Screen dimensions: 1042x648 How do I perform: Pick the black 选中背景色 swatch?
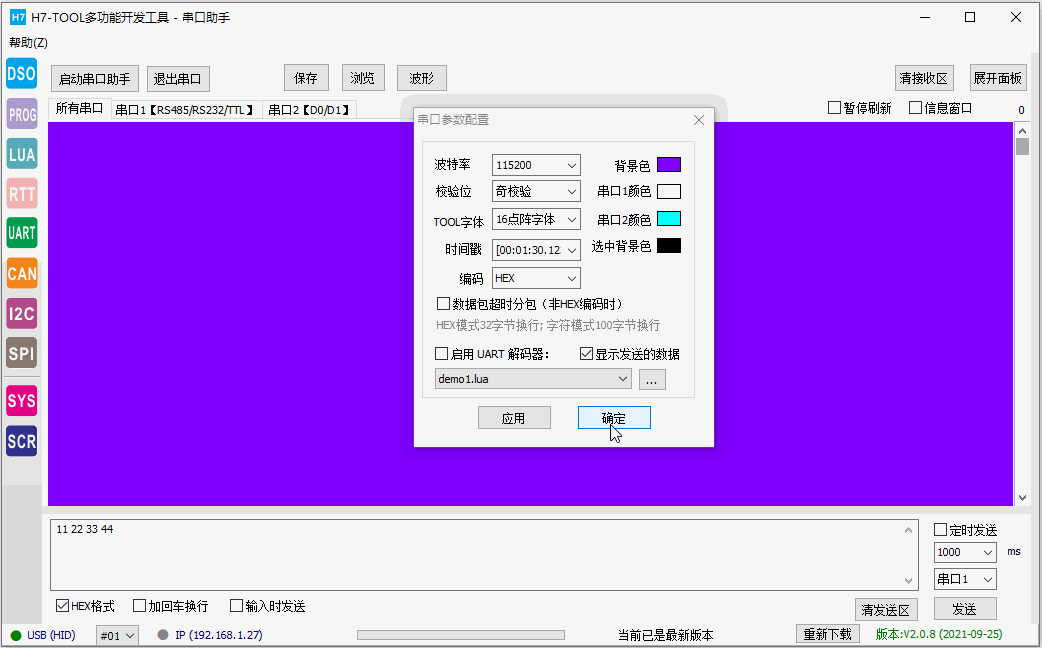[x=669, y=246]
